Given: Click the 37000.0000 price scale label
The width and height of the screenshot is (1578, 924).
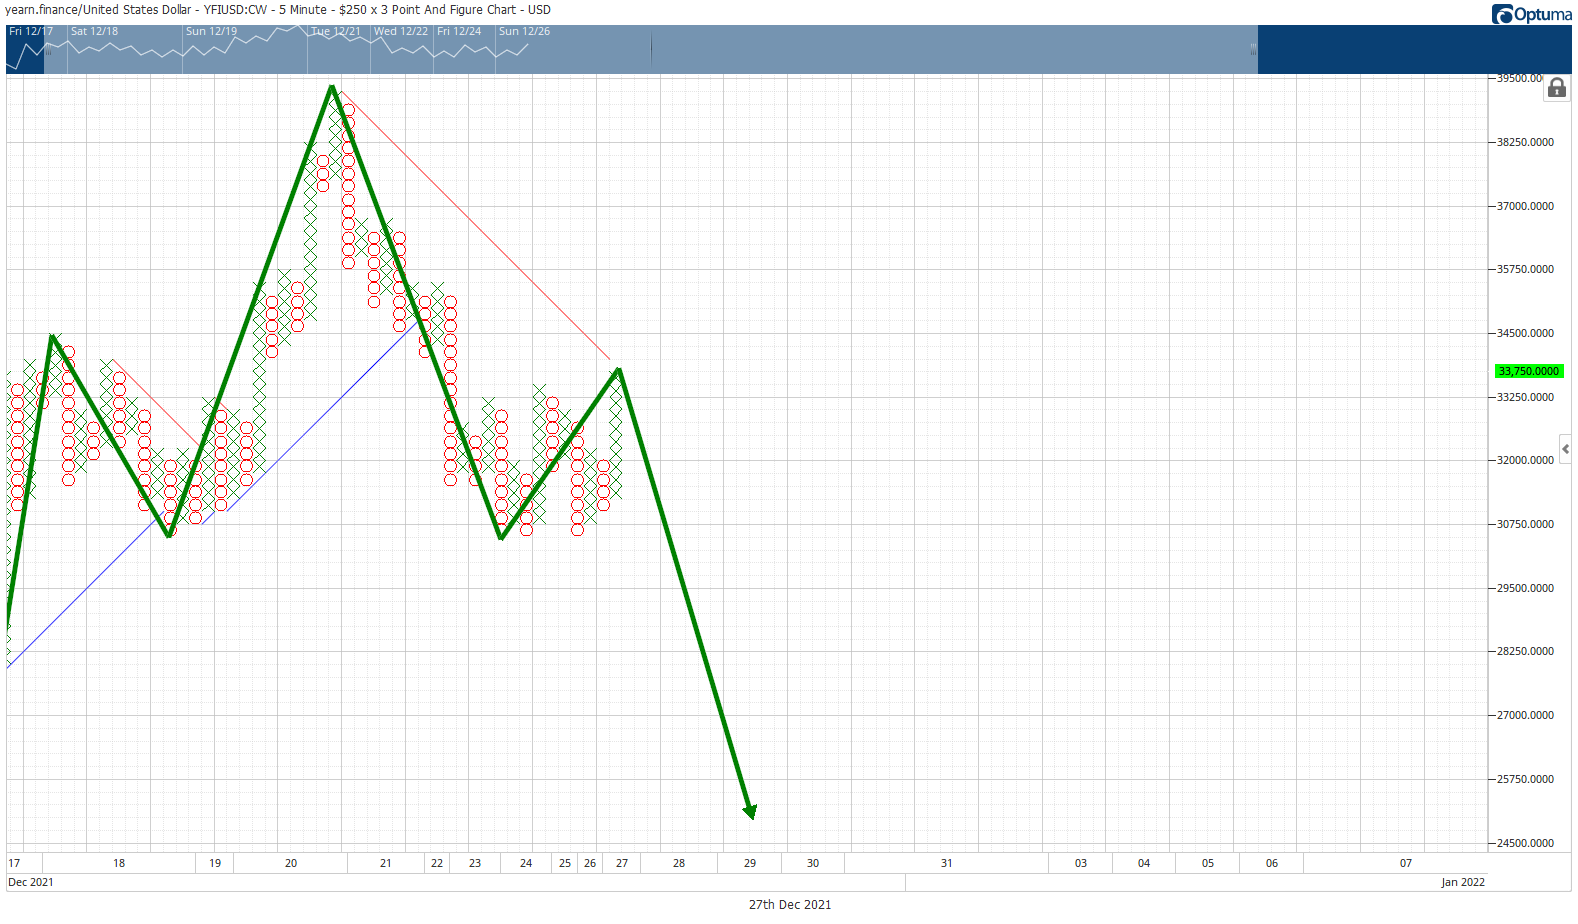Looking at the screenshot, I should [1525, 206].
